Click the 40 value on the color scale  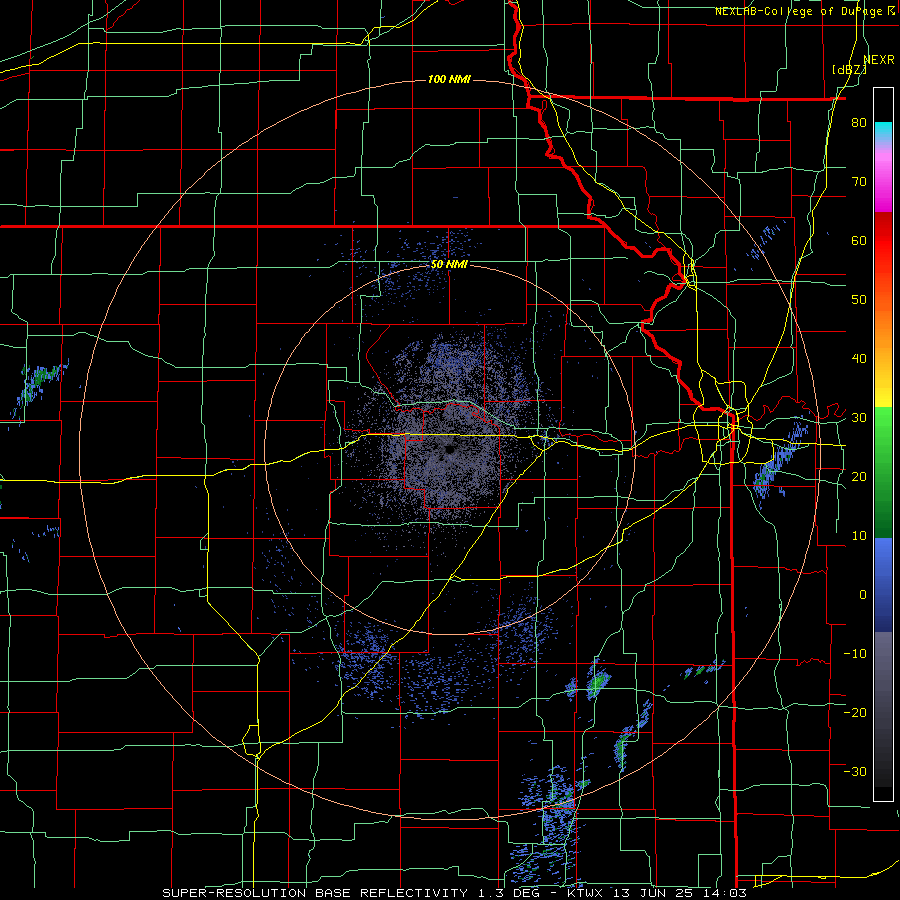coord(859,359)
